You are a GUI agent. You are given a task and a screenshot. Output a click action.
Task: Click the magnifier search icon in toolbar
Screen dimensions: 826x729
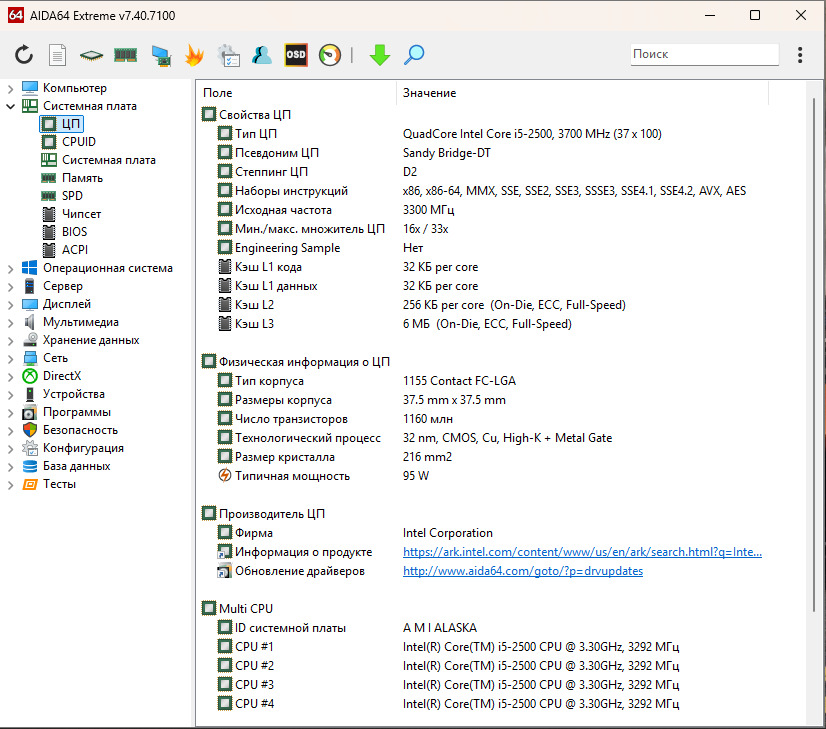click(414, 55)
